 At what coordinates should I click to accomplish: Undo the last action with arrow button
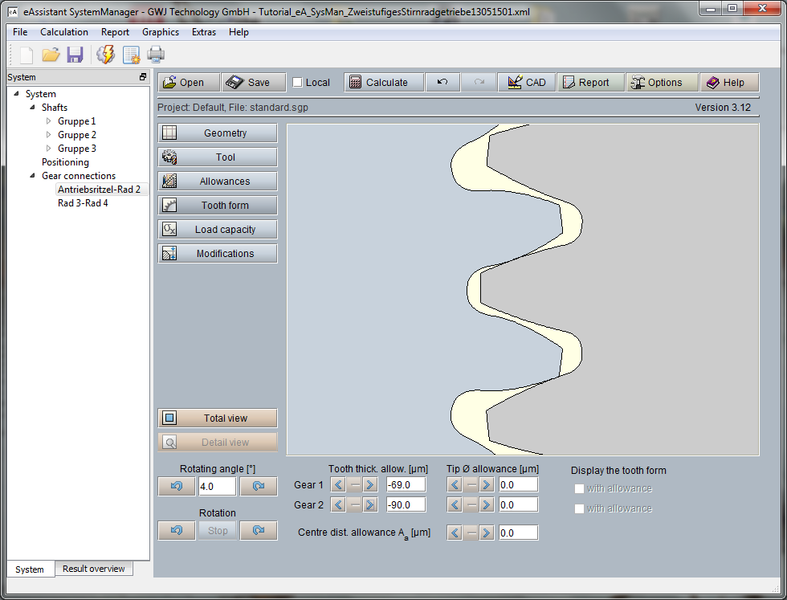[x=443, y=83]
